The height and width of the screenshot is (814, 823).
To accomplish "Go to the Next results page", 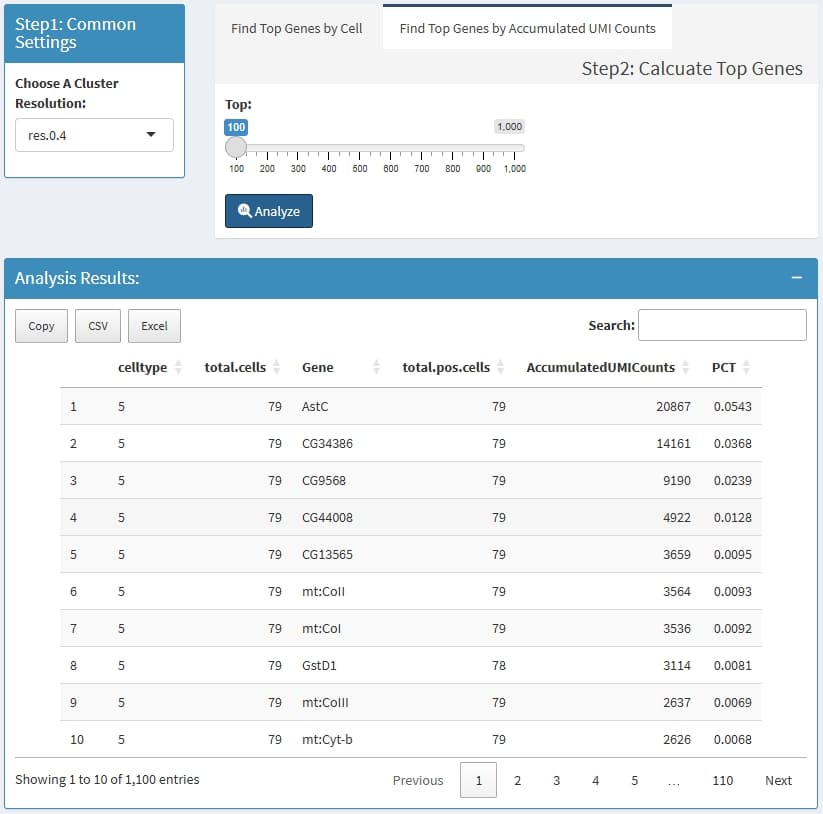I will point(778,780).
